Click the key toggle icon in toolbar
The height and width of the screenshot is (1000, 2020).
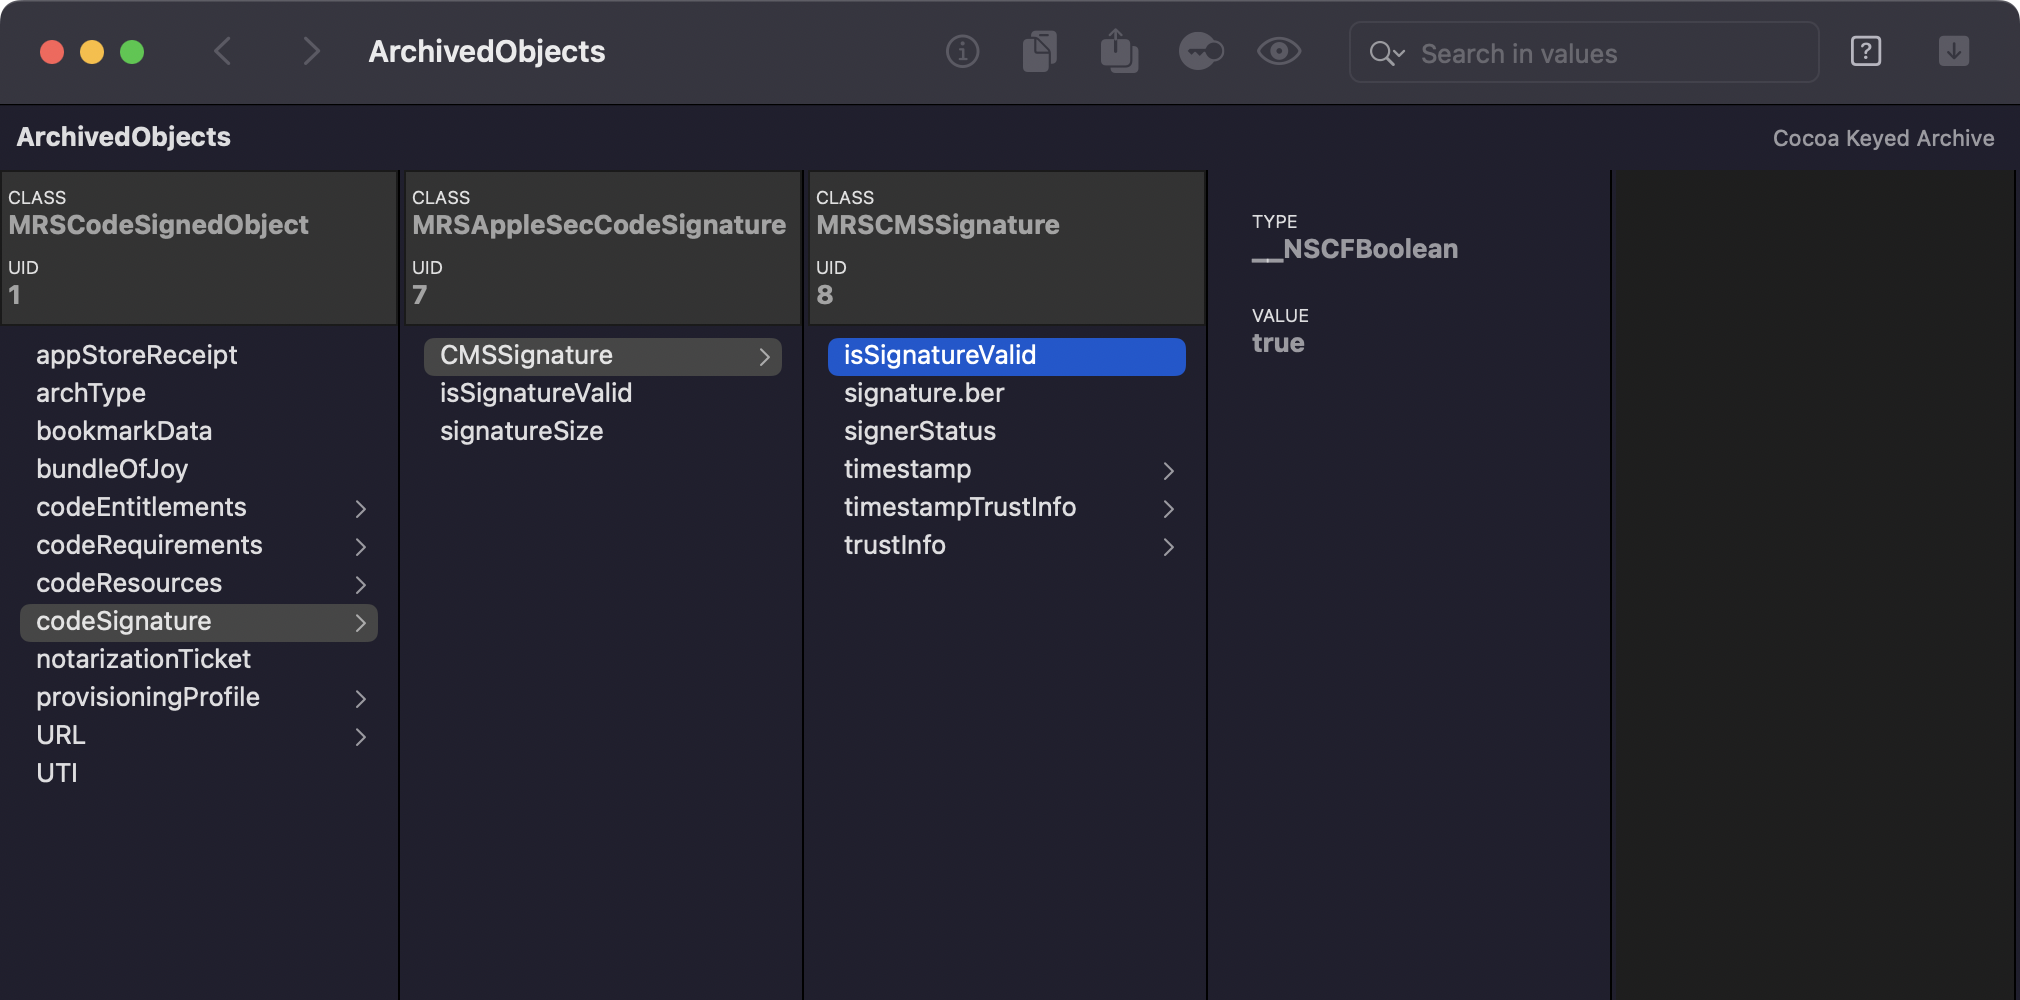point(1200,52)
